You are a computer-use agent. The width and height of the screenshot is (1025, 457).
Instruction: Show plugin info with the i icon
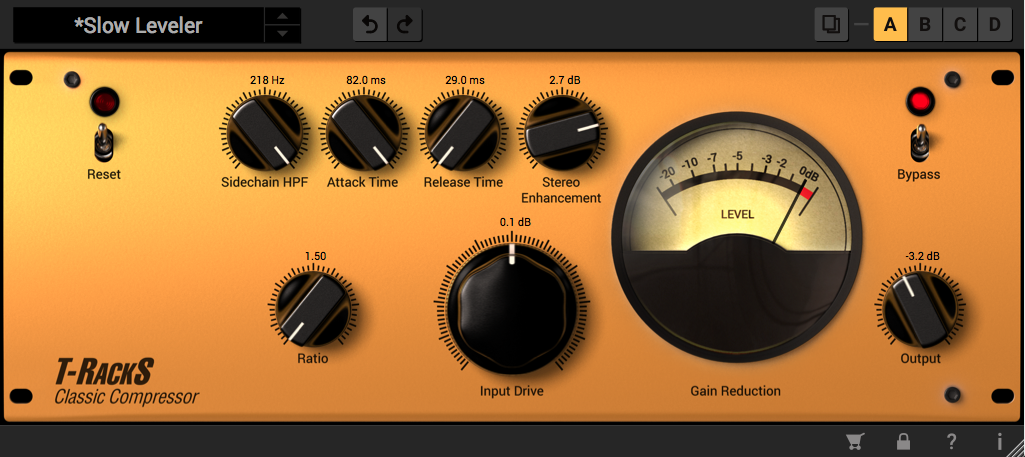click(x=1000, y=442)
